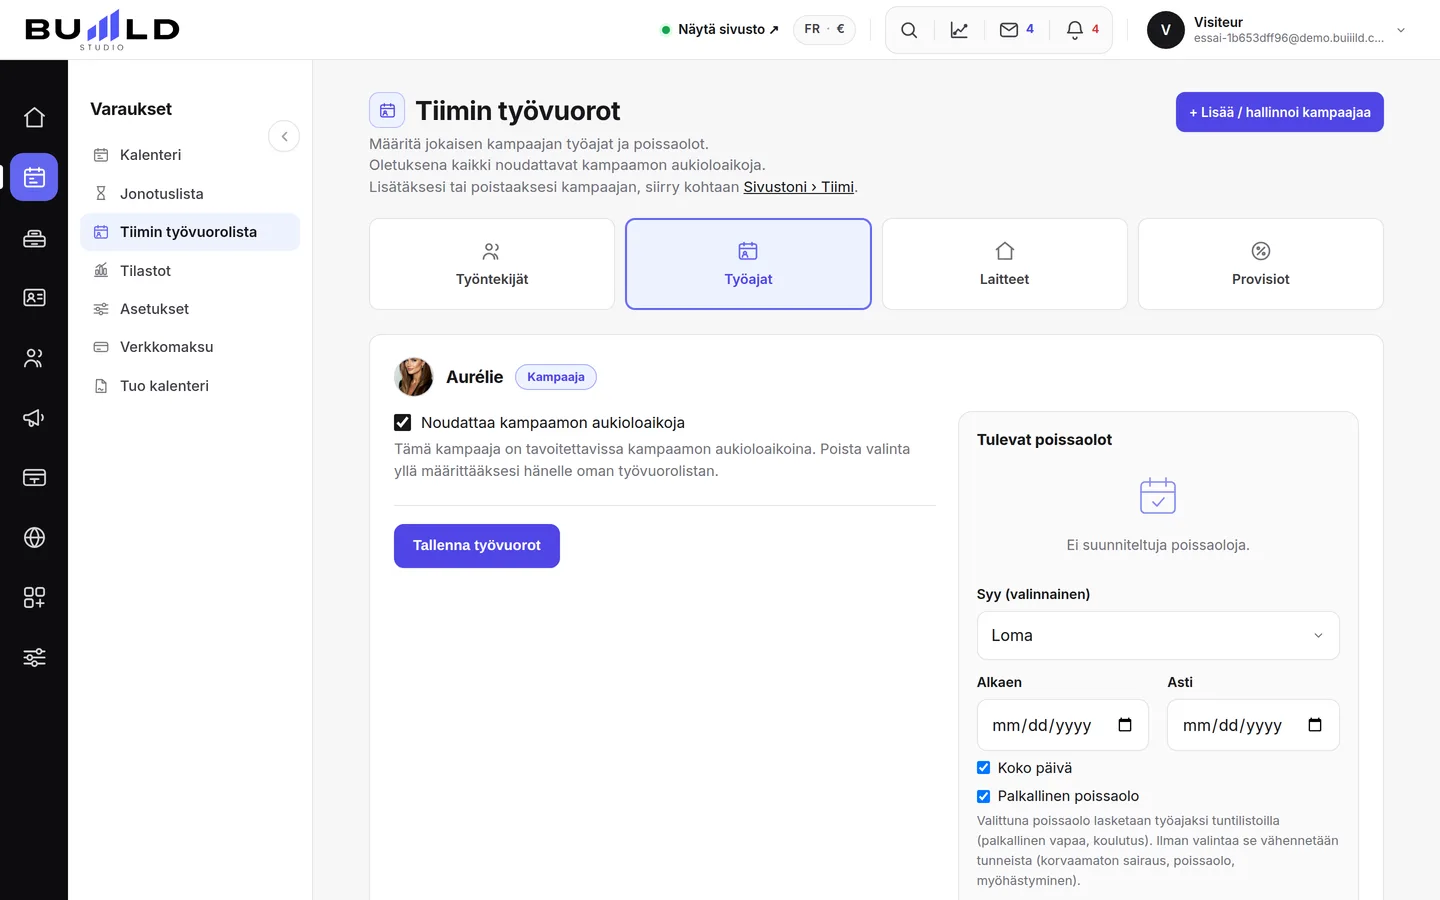This screenshot has height=900, width=1440.
Task: Click the BUILD Studio logo
Action: [102, 30]
